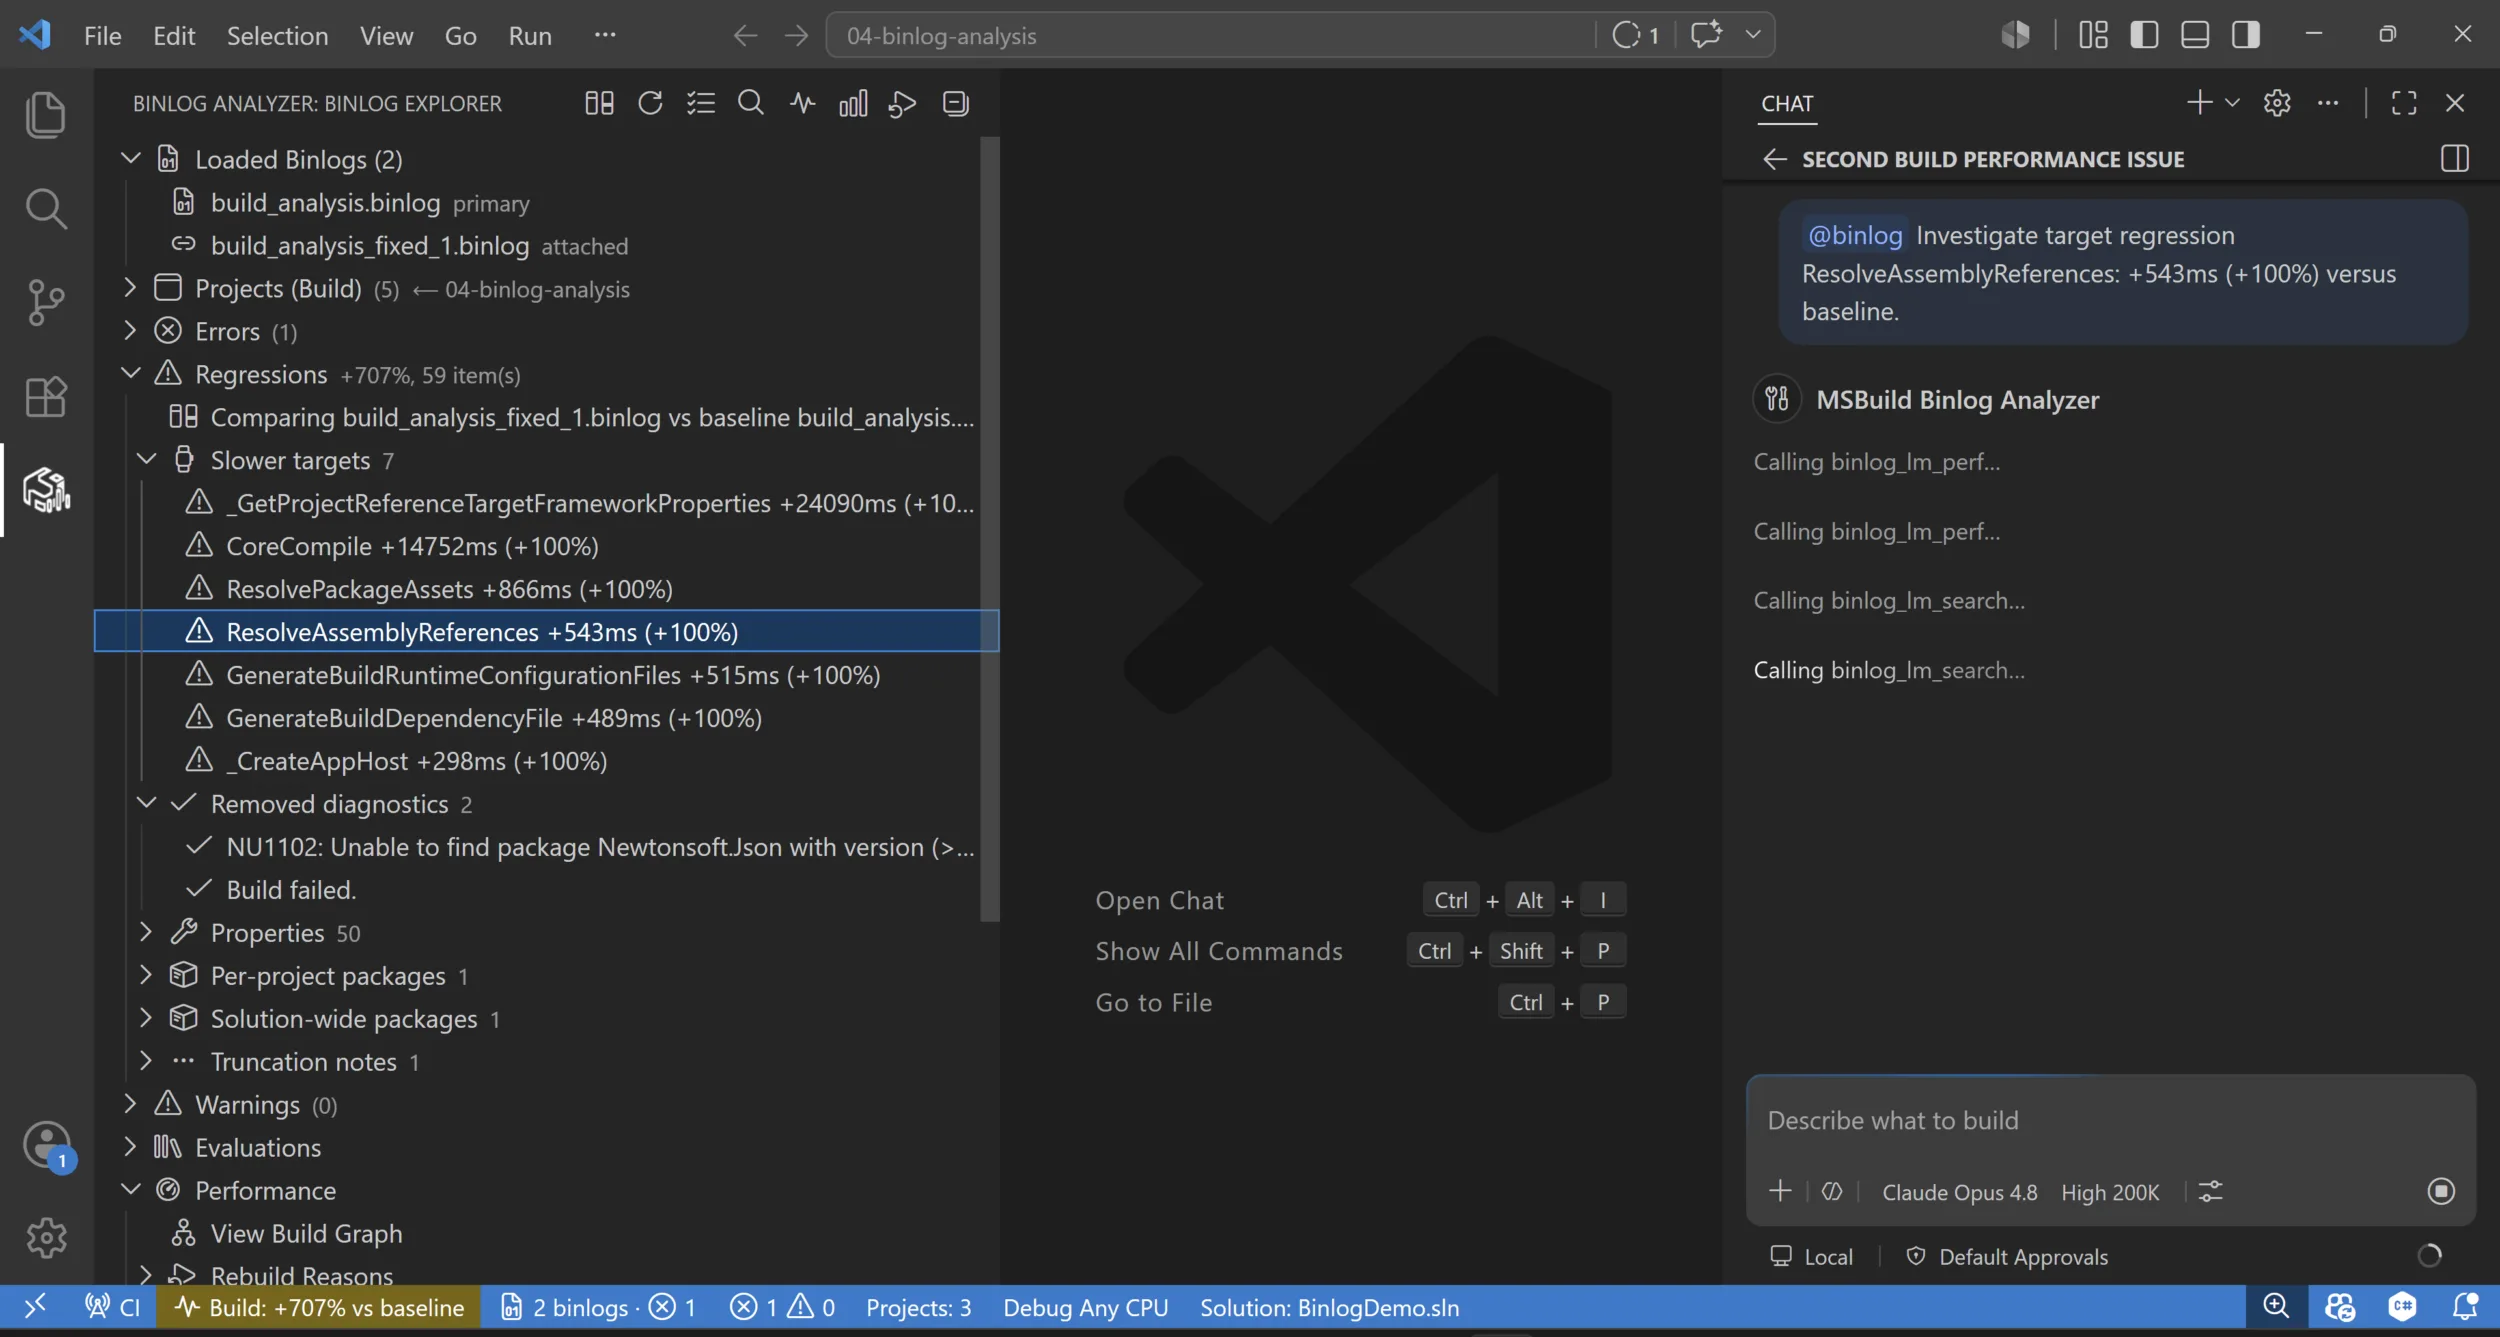Click Default Approvals button
Image resolution: width=2500 pixels, height=1337 pixels.
click(x=2008, y=1257)
